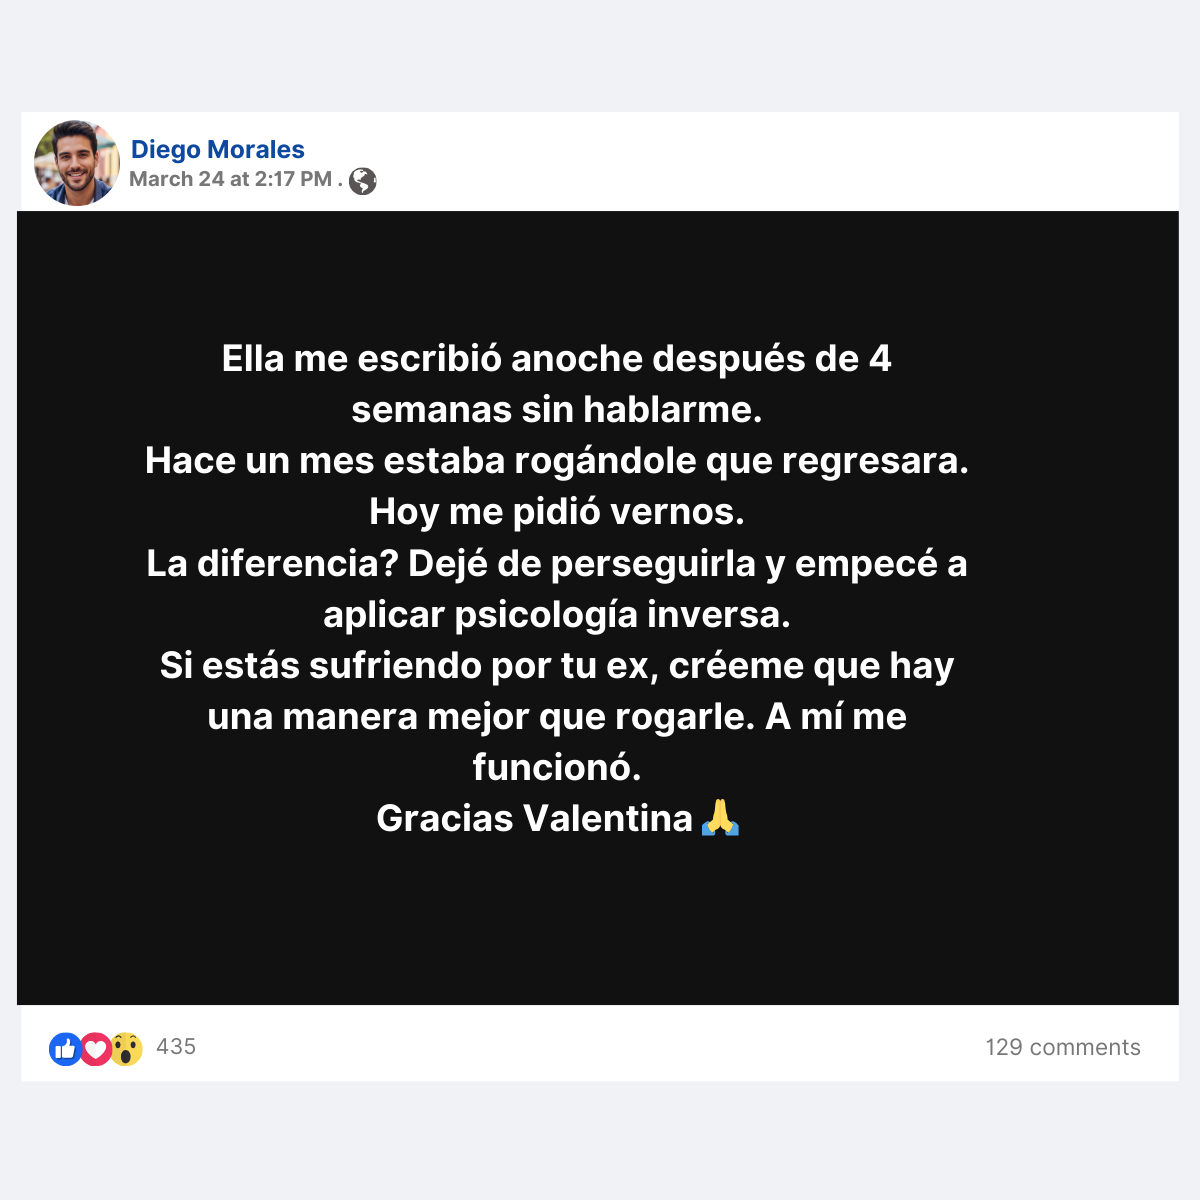
Task: Open the list of 435 reactions
Action: tap(176, 1047)
